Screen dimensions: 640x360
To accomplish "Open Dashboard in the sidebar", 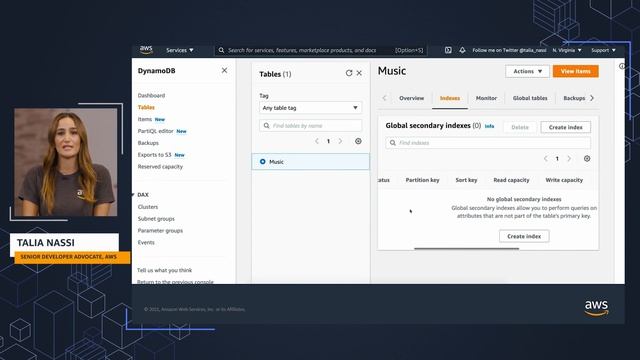I will pyautogui.click(x=151, y=96).
